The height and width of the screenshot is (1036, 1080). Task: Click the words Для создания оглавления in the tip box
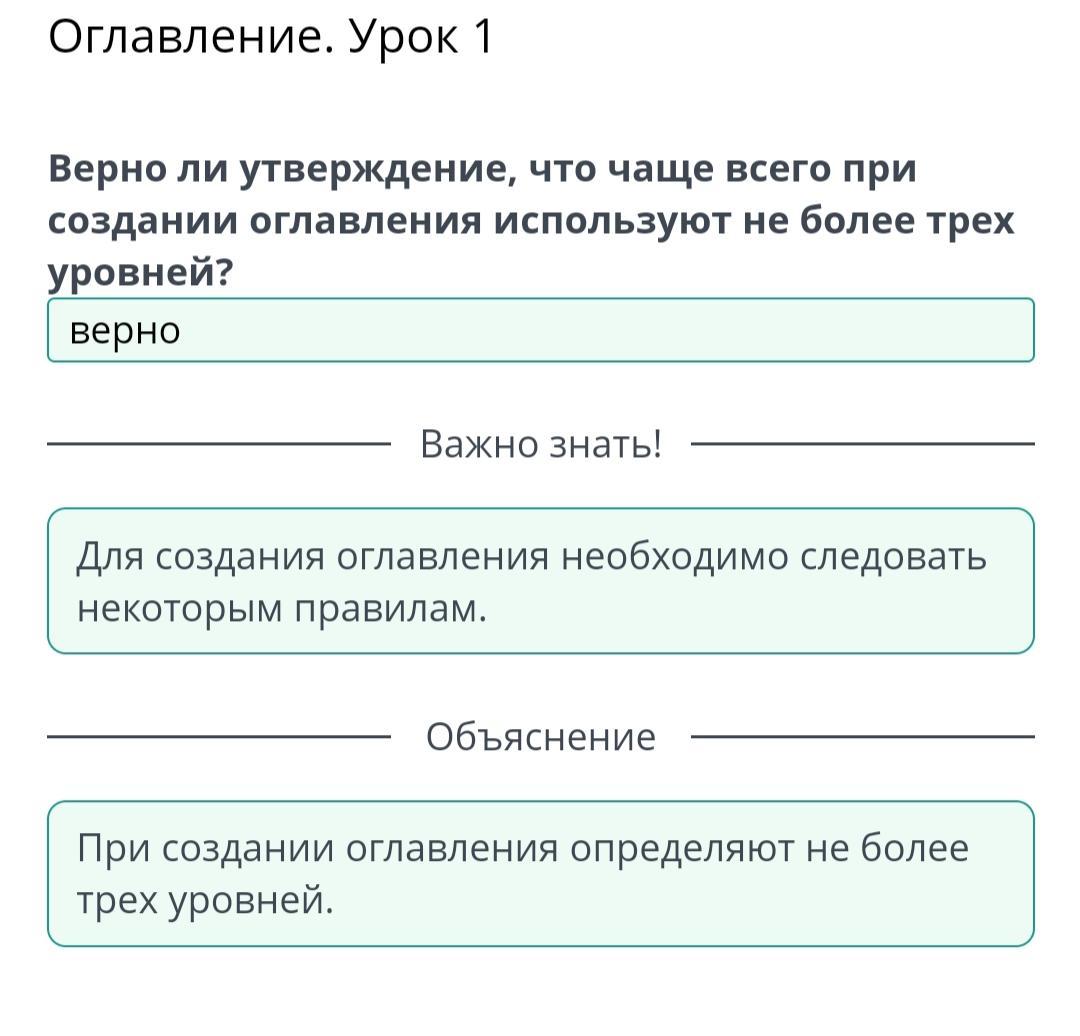click(312, 557)
